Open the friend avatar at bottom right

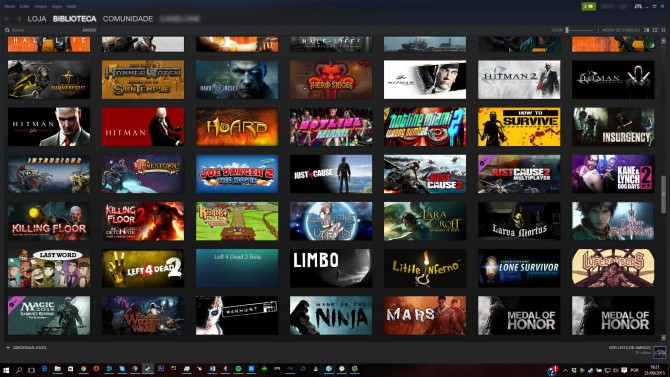point(660,352)
